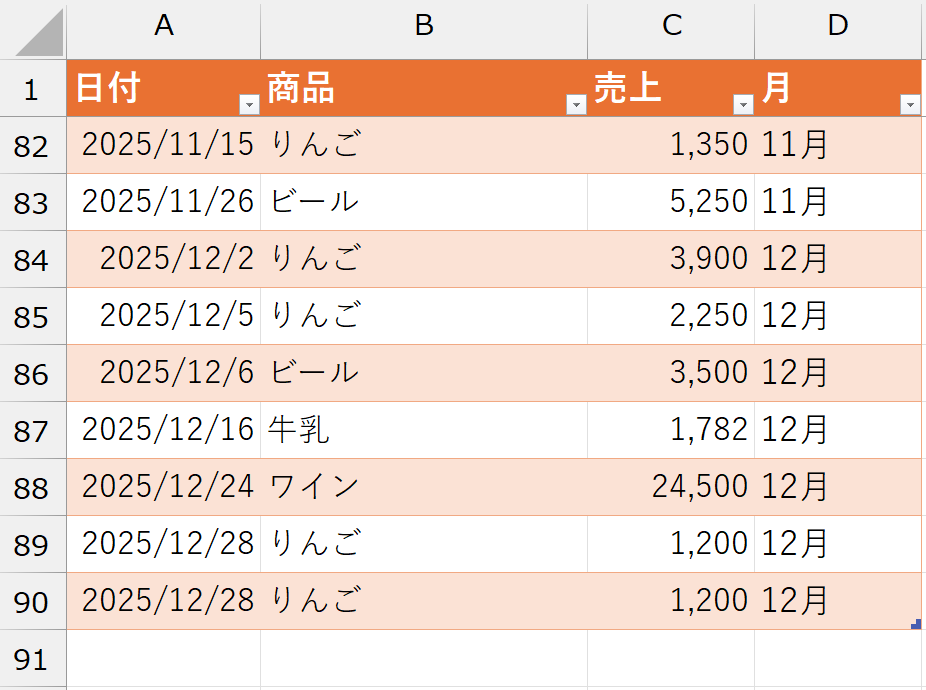
Task: Select the ワイン cell in row 88
Action: pyautogui.click(x=423, y=487)
